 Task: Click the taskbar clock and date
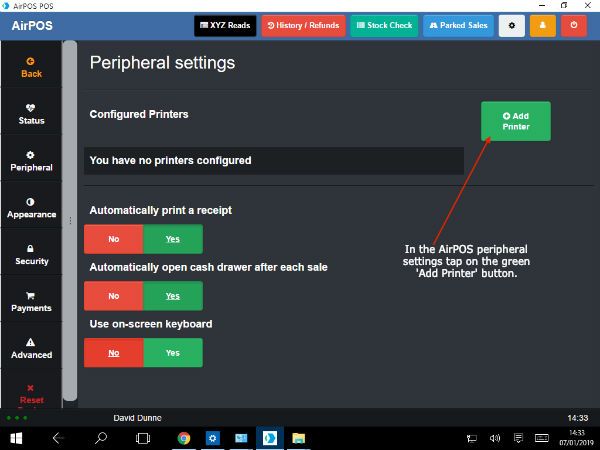click(x=576, y=438)
